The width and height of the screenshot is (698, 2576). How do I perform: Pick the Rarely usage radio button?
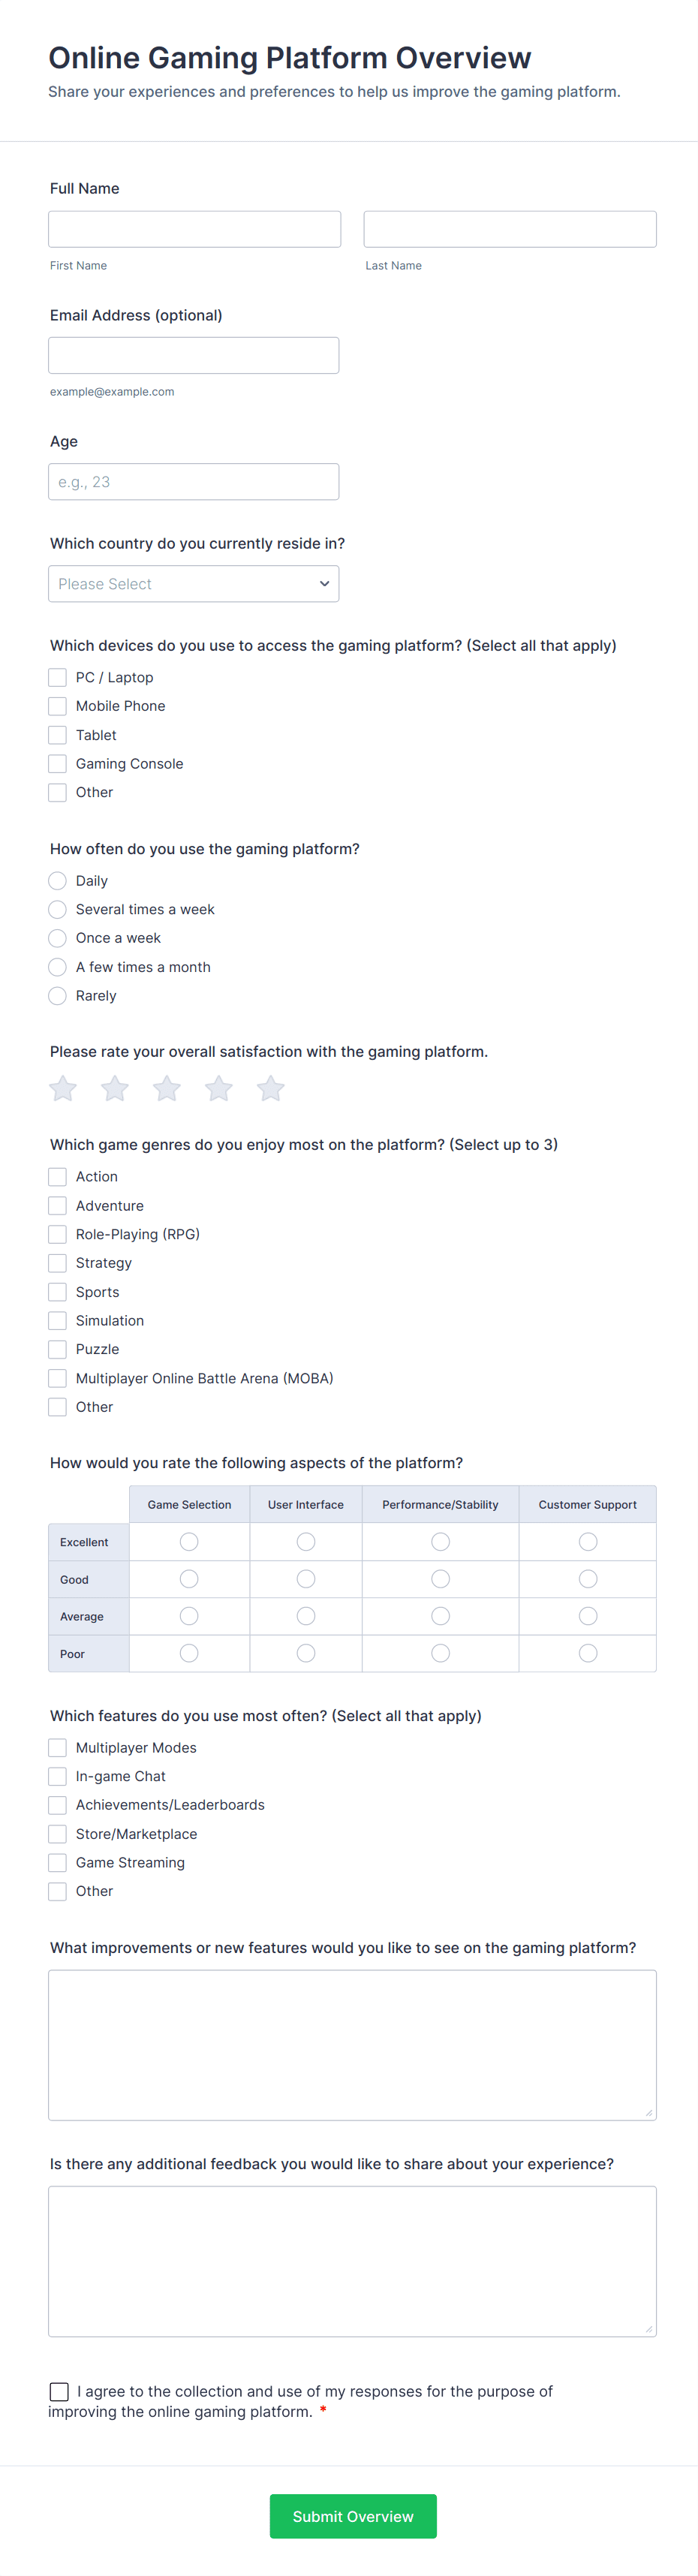pyautogui.click(x=58, y=996)
